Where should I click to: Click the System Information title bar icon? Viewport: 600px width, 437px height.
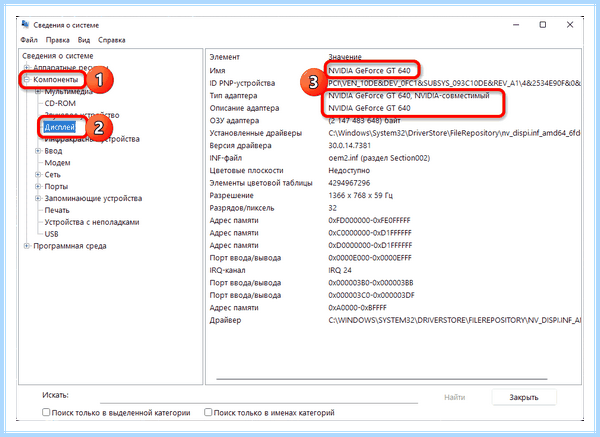(x=26, y=24)
